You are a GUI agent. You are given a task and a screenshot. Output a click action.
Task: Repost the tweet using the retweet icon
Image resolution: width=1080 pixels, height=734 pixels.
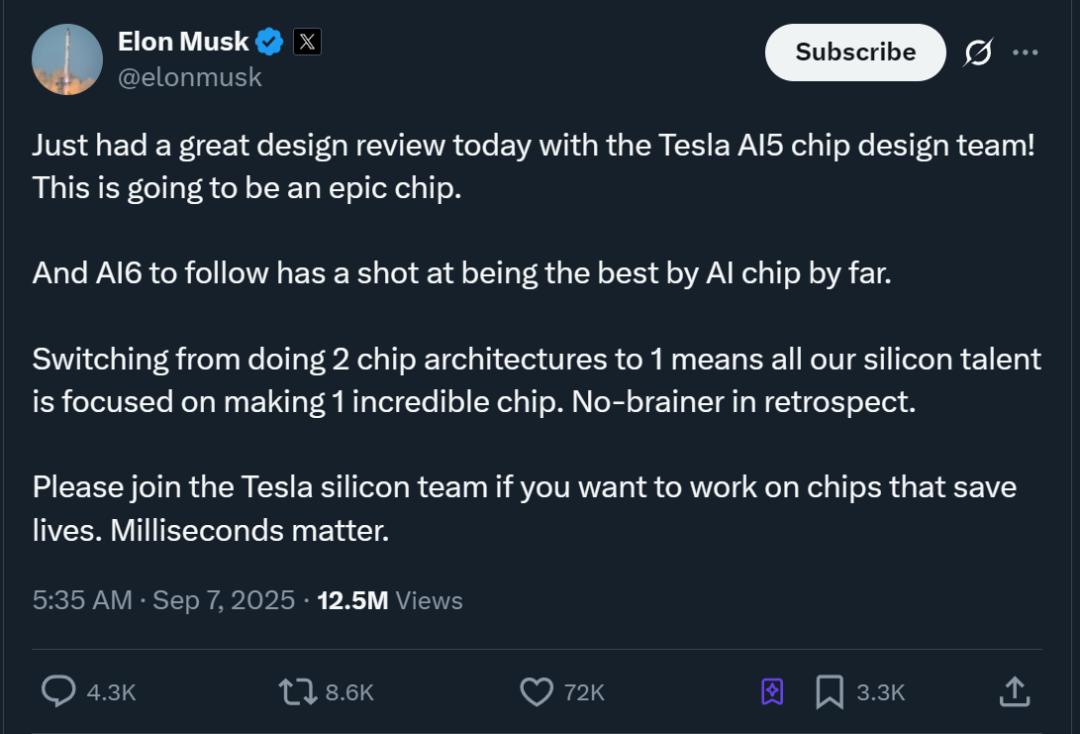(x=297, y=691)
